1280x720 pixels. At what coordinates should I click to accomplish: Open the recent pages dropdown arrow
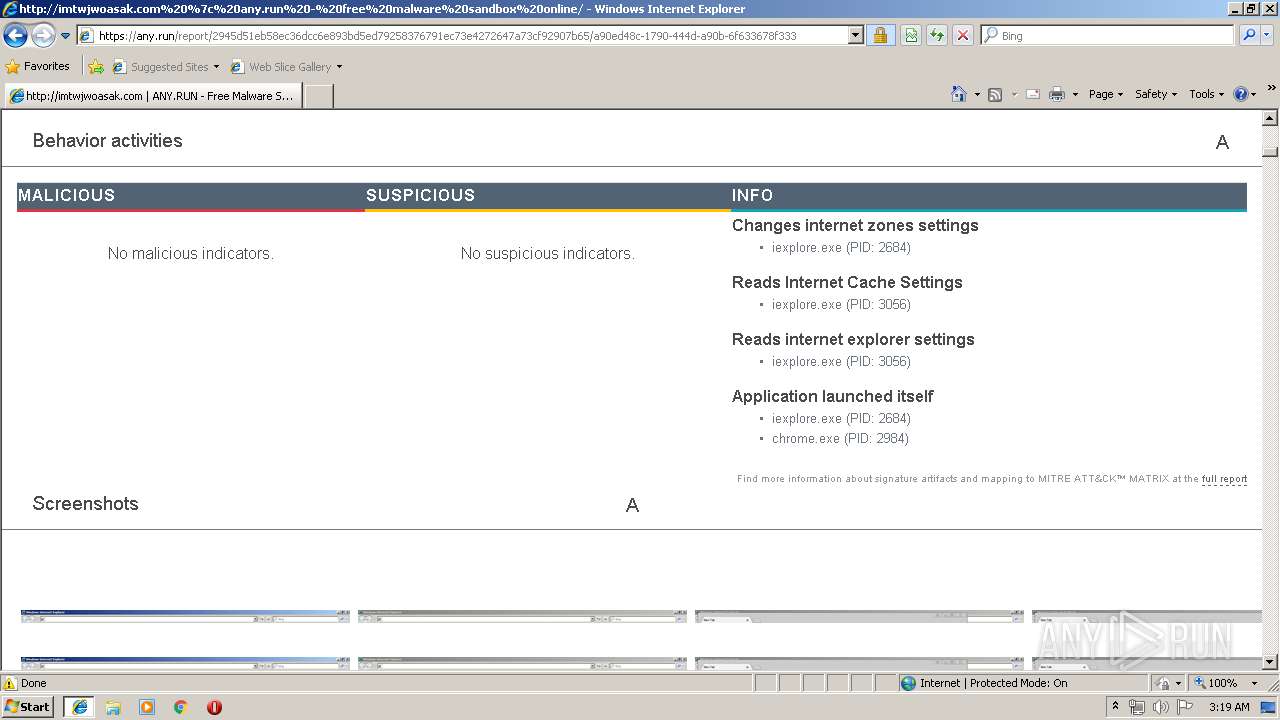click(65, 36)
